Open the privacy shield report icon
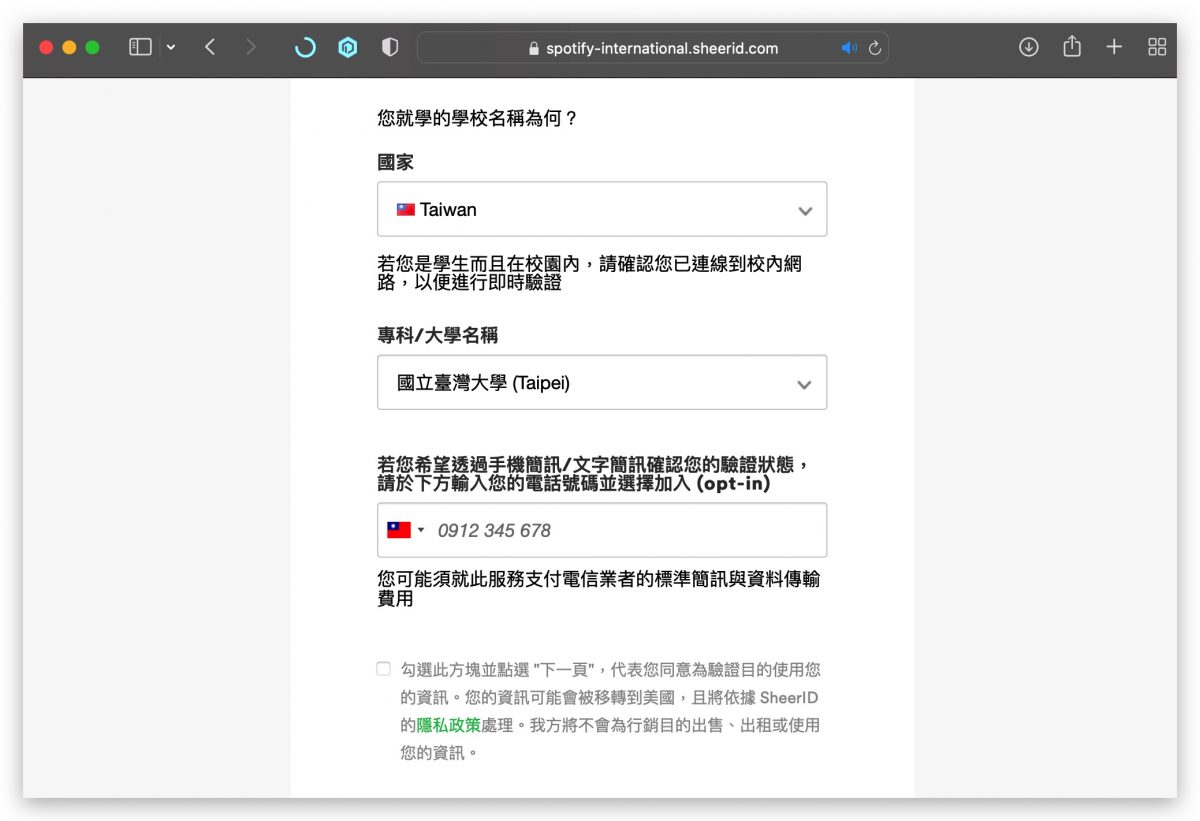 [x=390, y=47]
